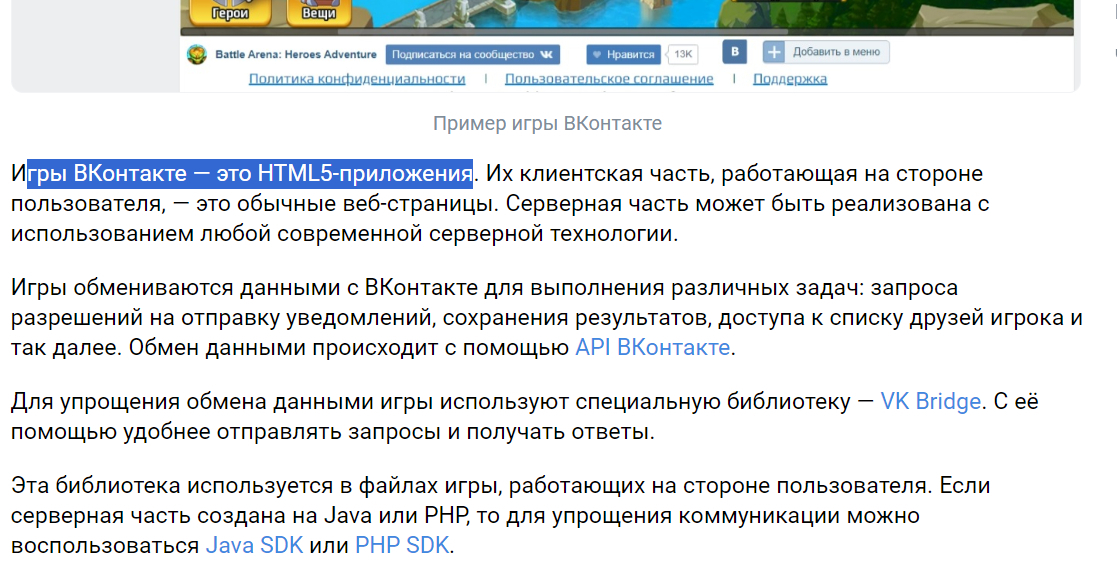Like the game with the "Нравится" button
The height and width of the screenshot is (586, 1117).
(x=623, y=55)
